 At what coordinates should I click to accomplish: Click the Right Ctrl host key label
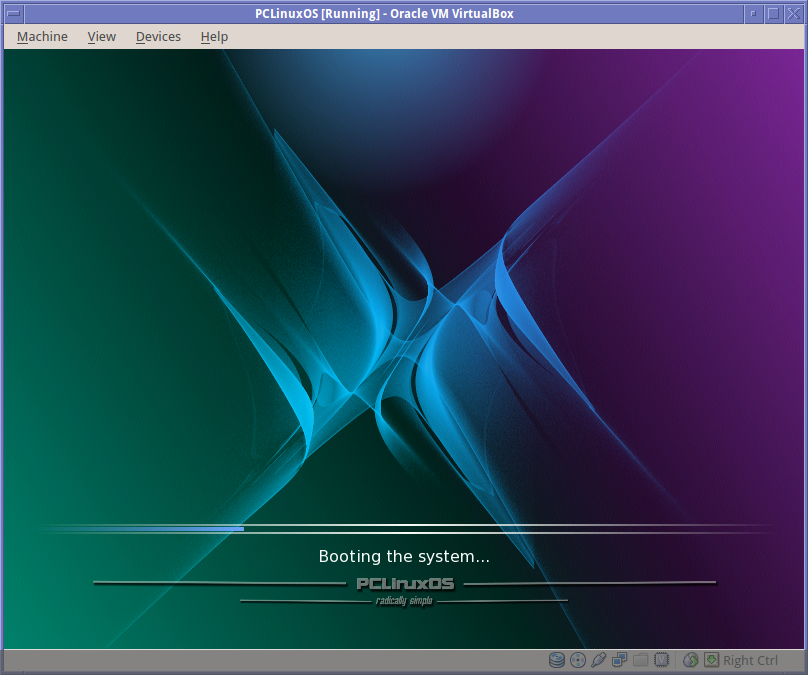click(x=750, y=660)
